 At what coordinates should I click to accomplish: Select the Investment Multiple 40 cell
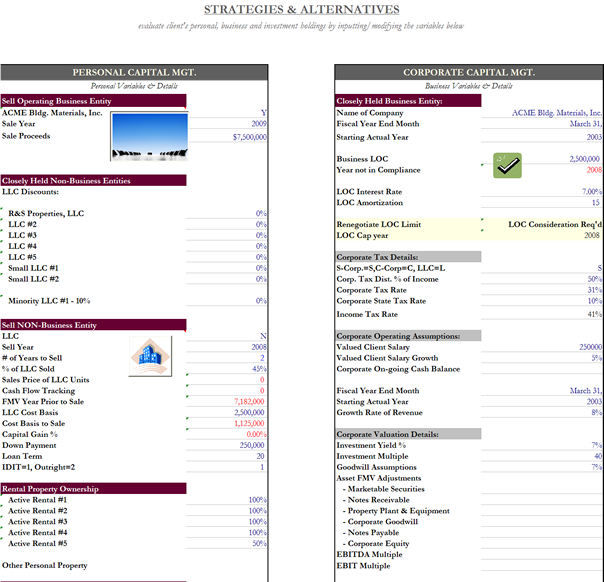pyautogui.click(x=596, y=455)
